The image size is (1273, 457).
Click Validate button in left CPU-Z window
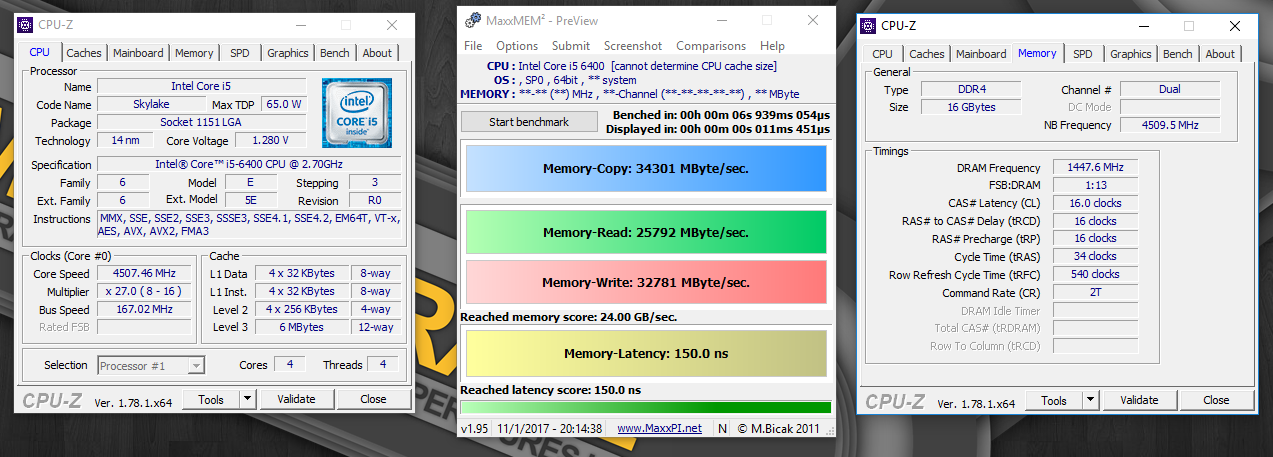click(x=296, y=399)
